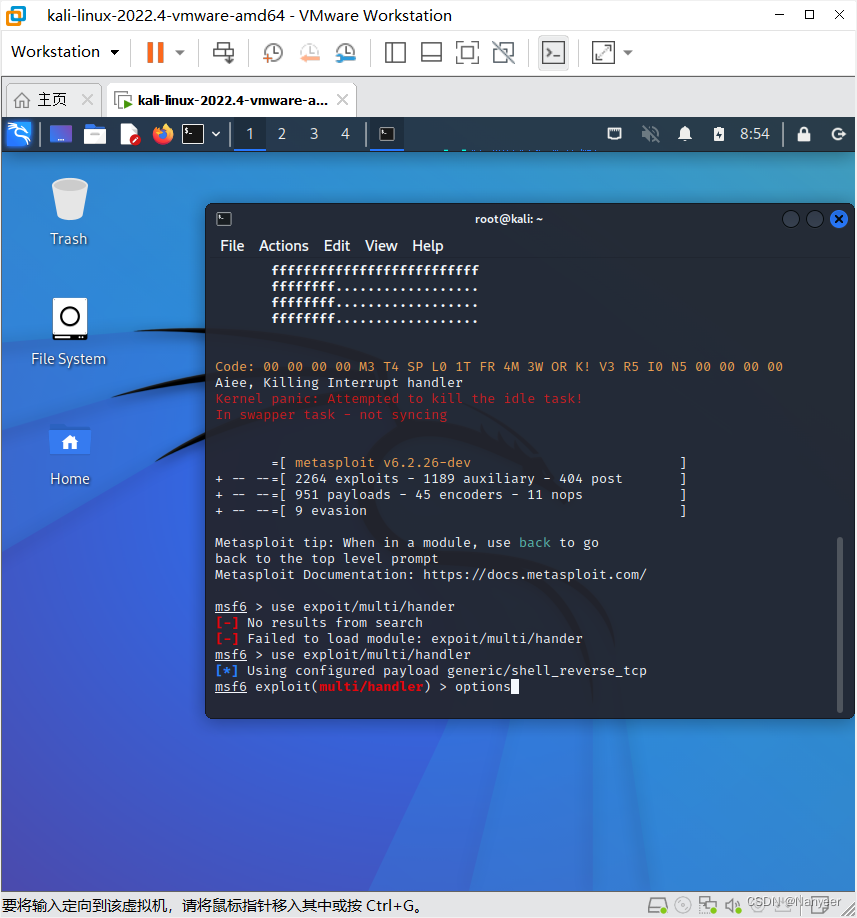Open the Workstation dropdown menu
The image size is (857, 918).
click(65, 52)
